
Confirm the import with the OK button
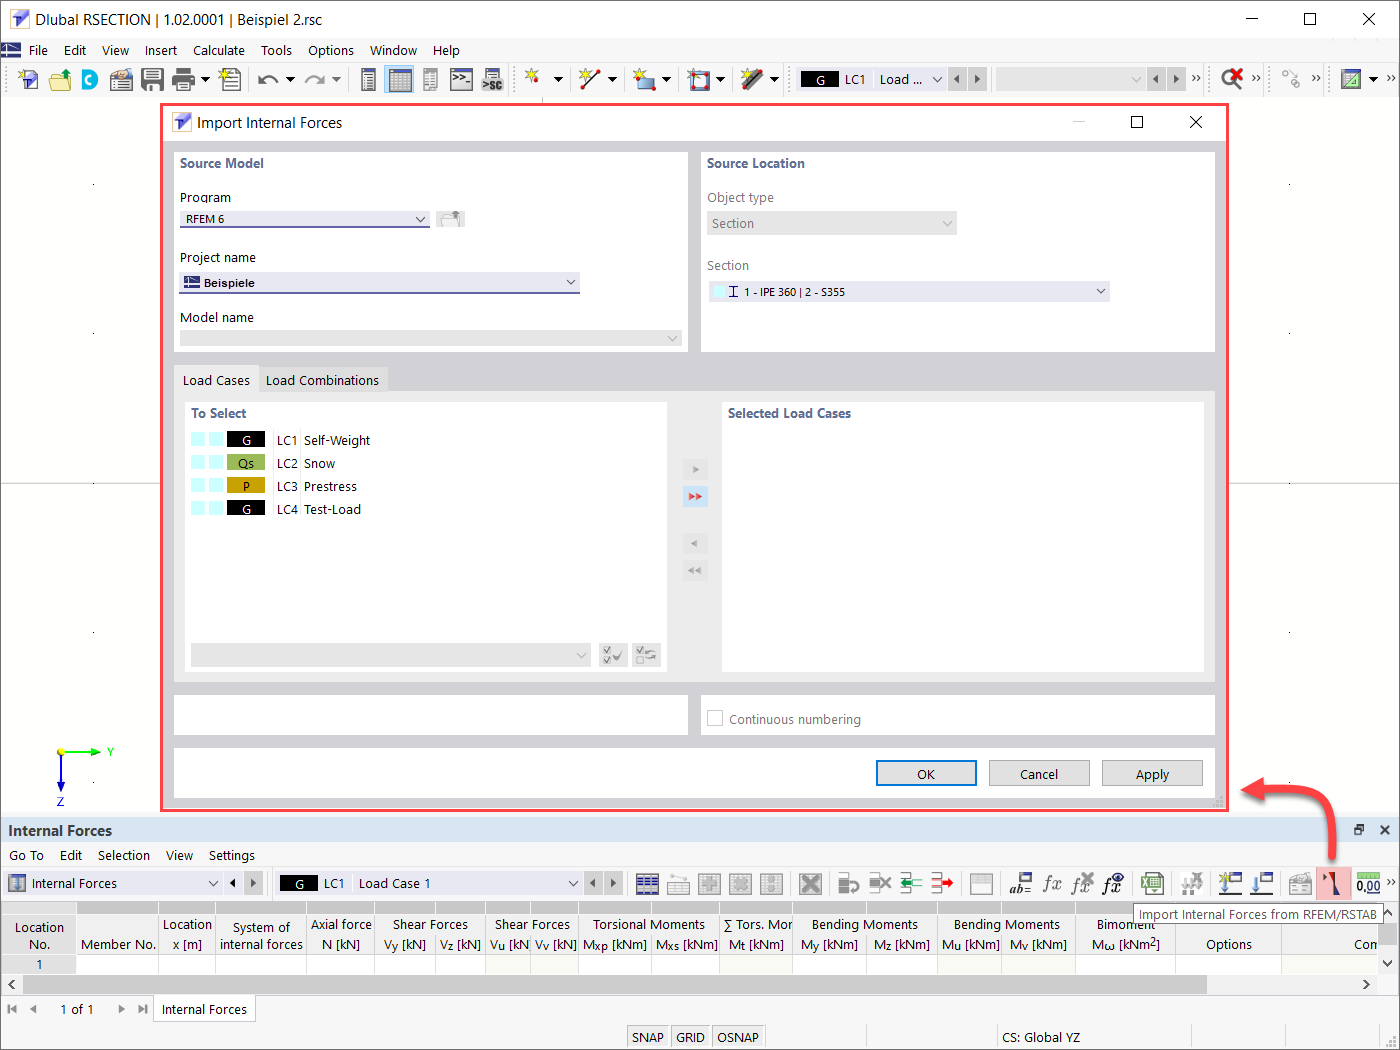(925, 773)
